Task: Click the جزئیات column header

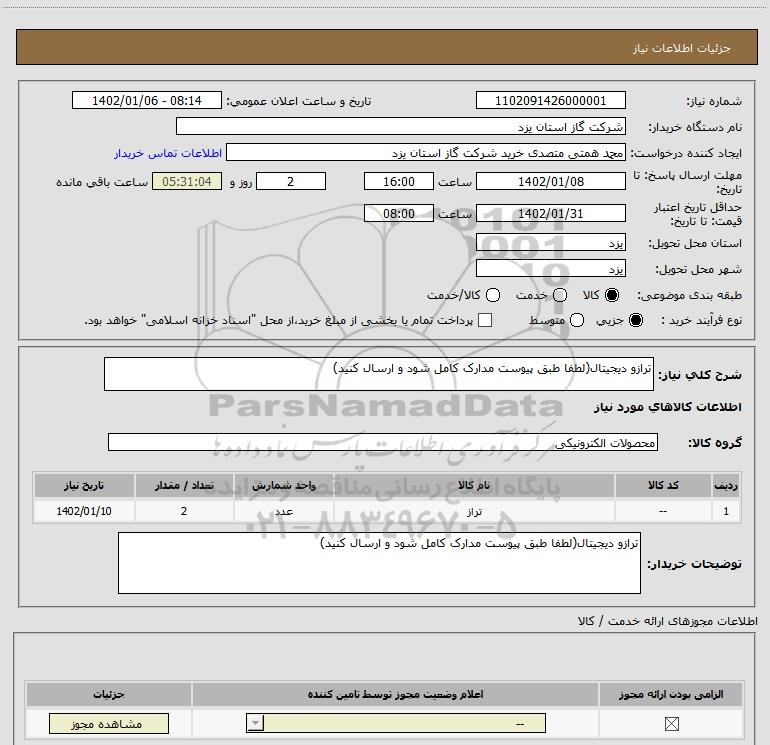Action: tap(109, 694)
